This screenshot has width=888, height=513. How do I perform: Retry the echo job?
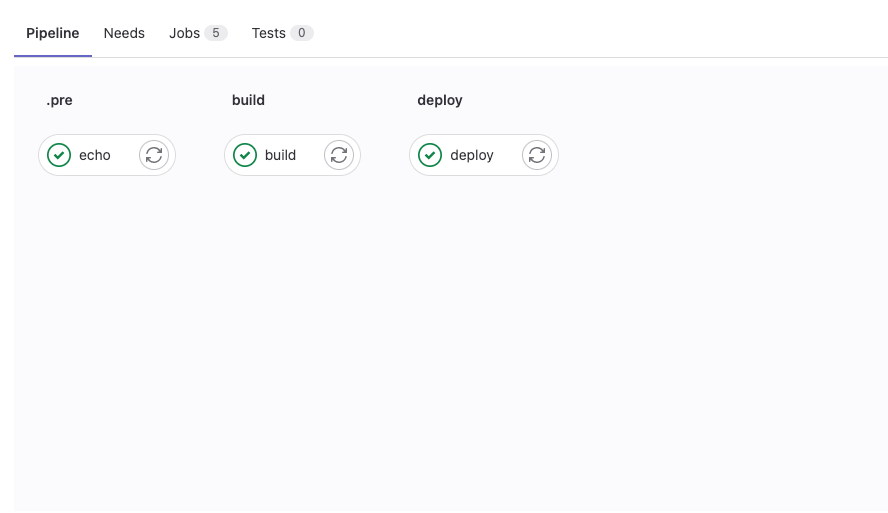pyautogui.click(x=154, y=155)
